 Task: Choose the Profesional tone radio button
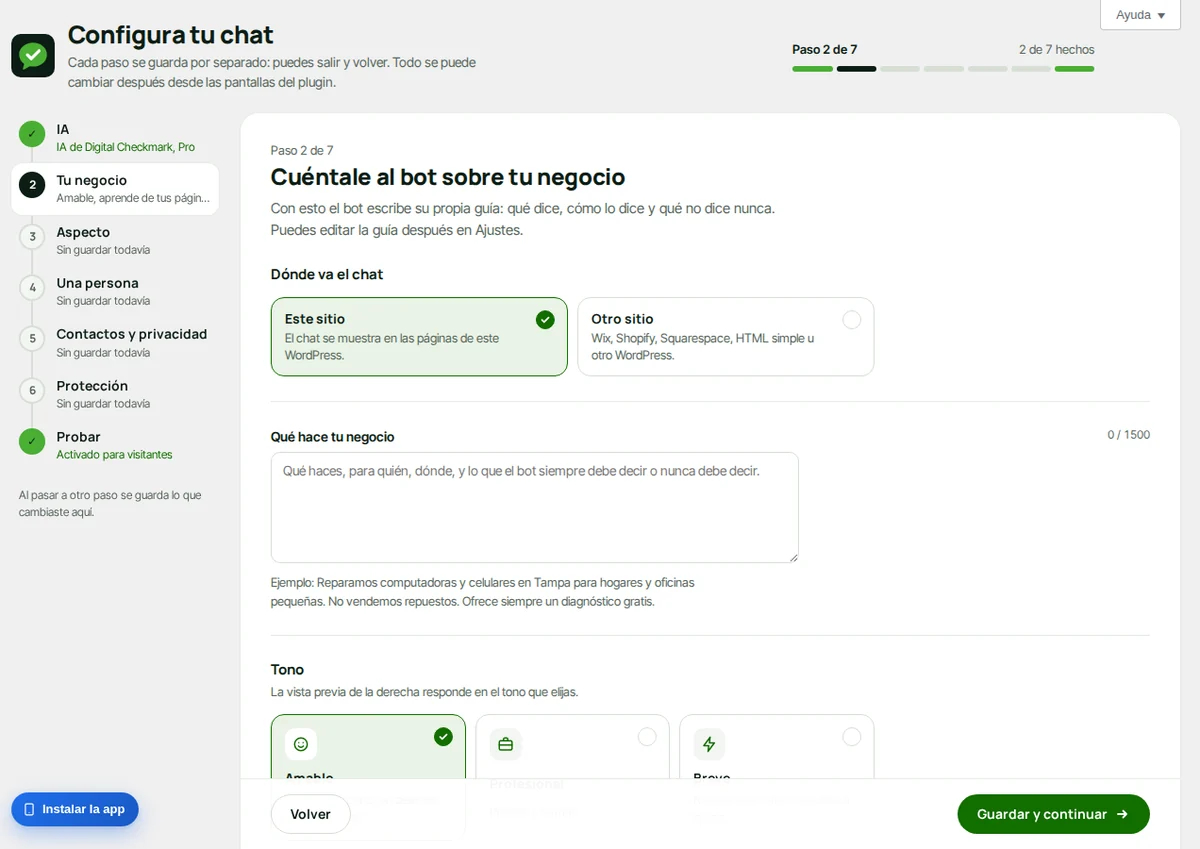click(647, 737)
